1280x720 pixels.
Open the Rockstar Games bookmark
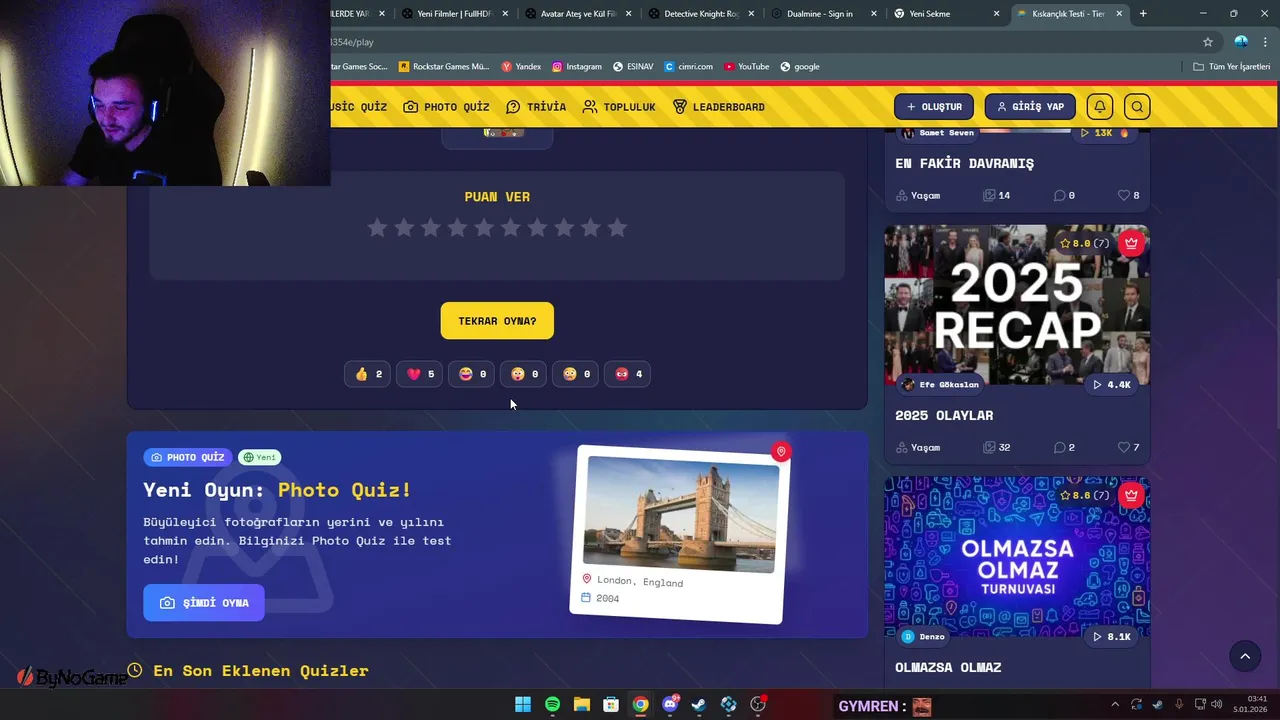(444, 67)
